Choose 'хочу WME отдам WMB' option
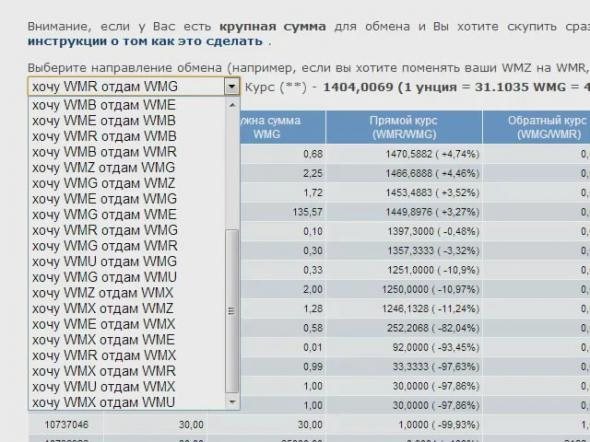Viewport: 590px width, 442px height. 127,121
